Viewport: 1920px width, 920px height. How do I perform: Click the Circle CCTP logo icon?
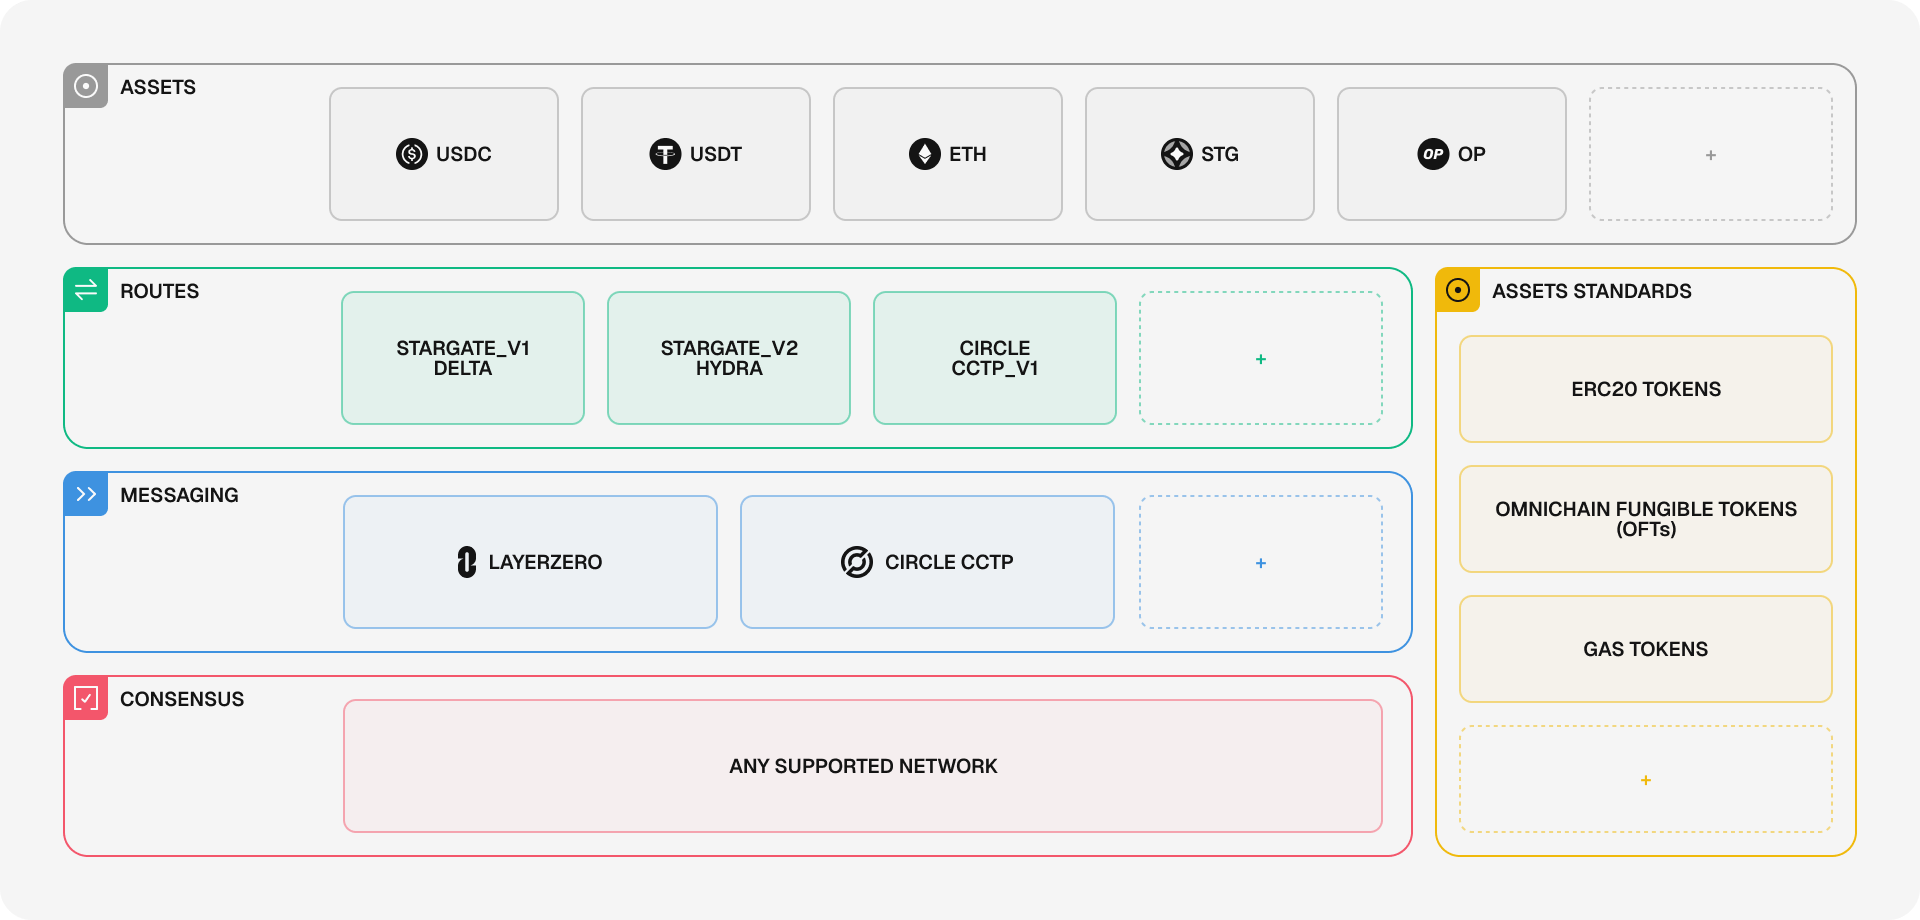(x=857, y=562)
